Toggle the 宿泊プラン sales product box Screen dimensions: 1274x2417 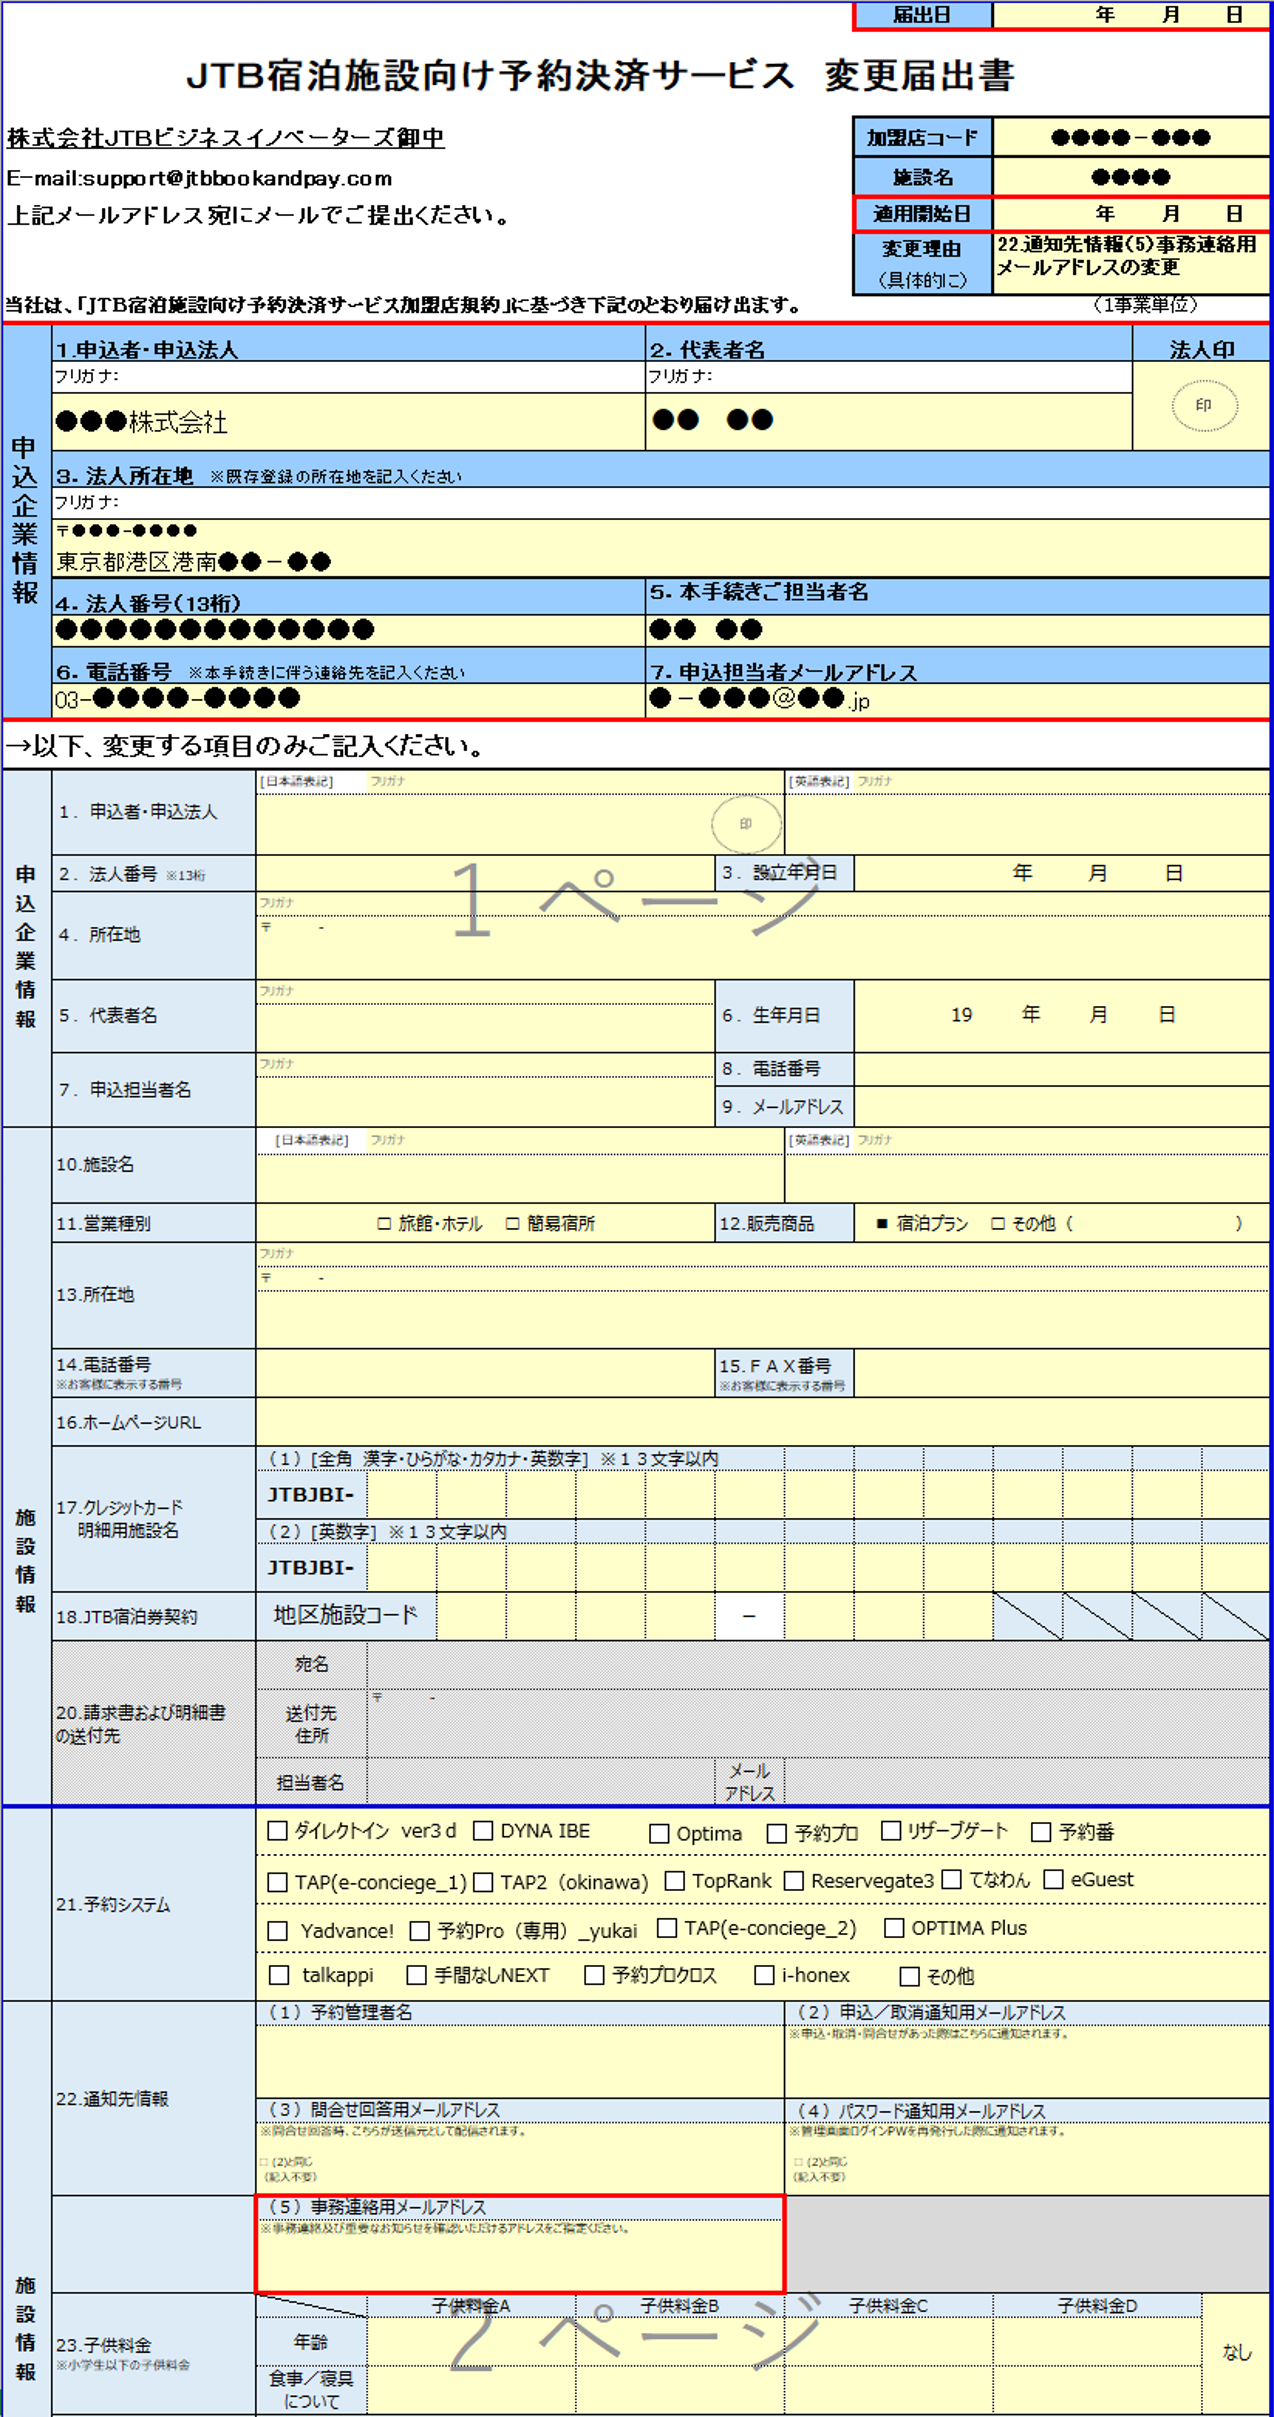click(x=882, y=1224)
